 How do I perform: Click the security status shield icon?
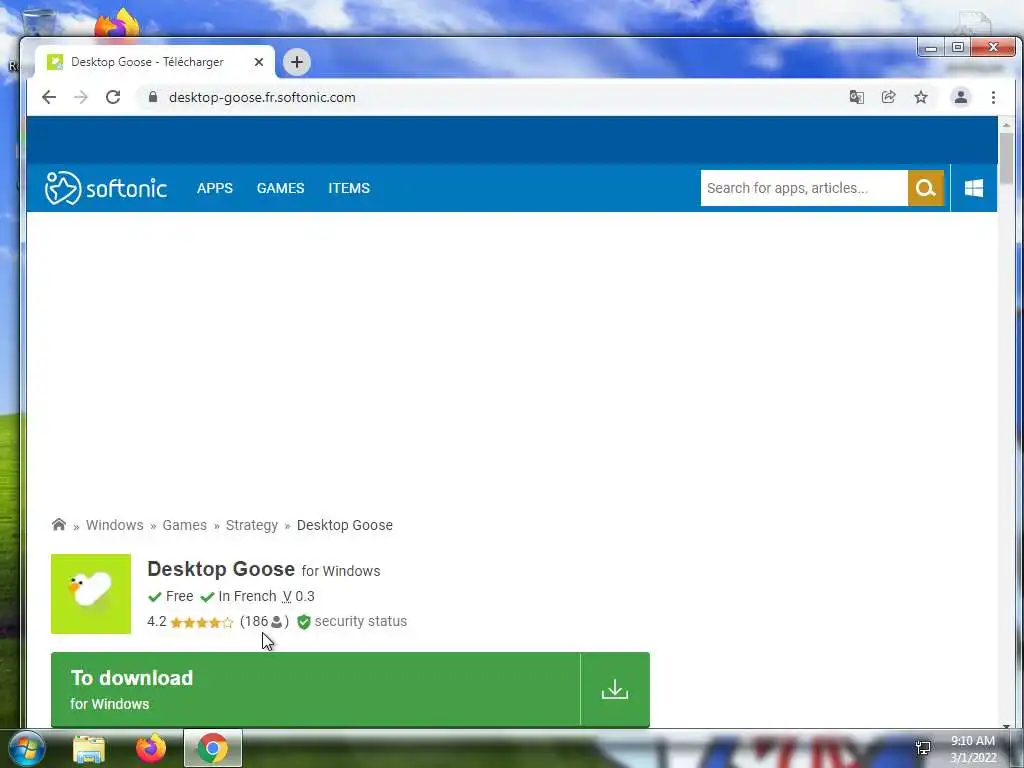[x=303, y=622]
